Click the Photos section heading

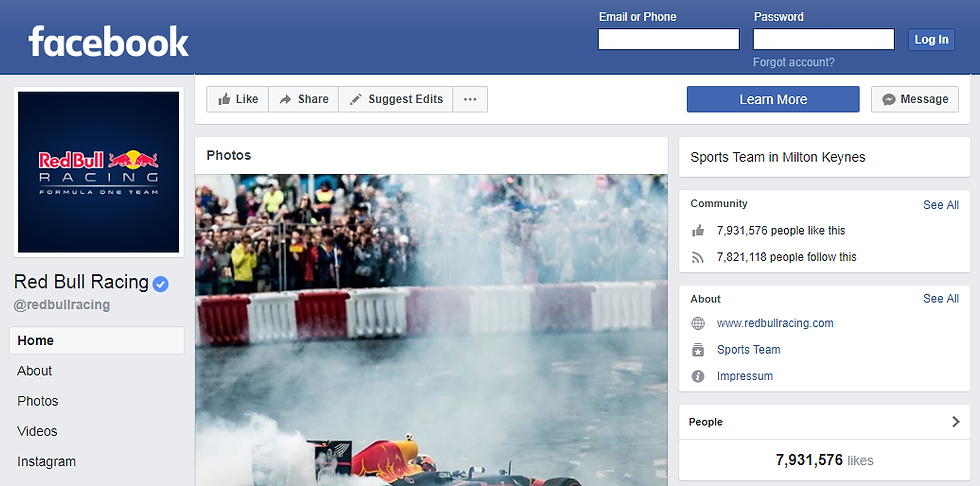pyautogui.click(x=229, y=156)
